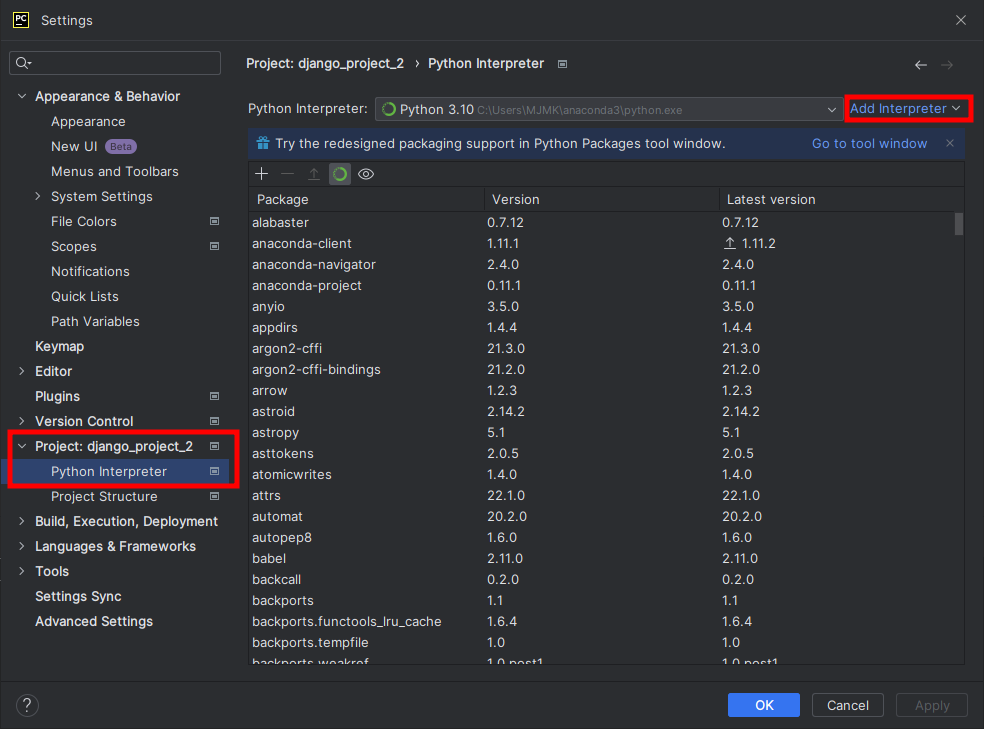The height and width of the screenshot is (729, 984).
Task: Click the Project: django_project_2 breadcrumb
Action: pos(325,63)
